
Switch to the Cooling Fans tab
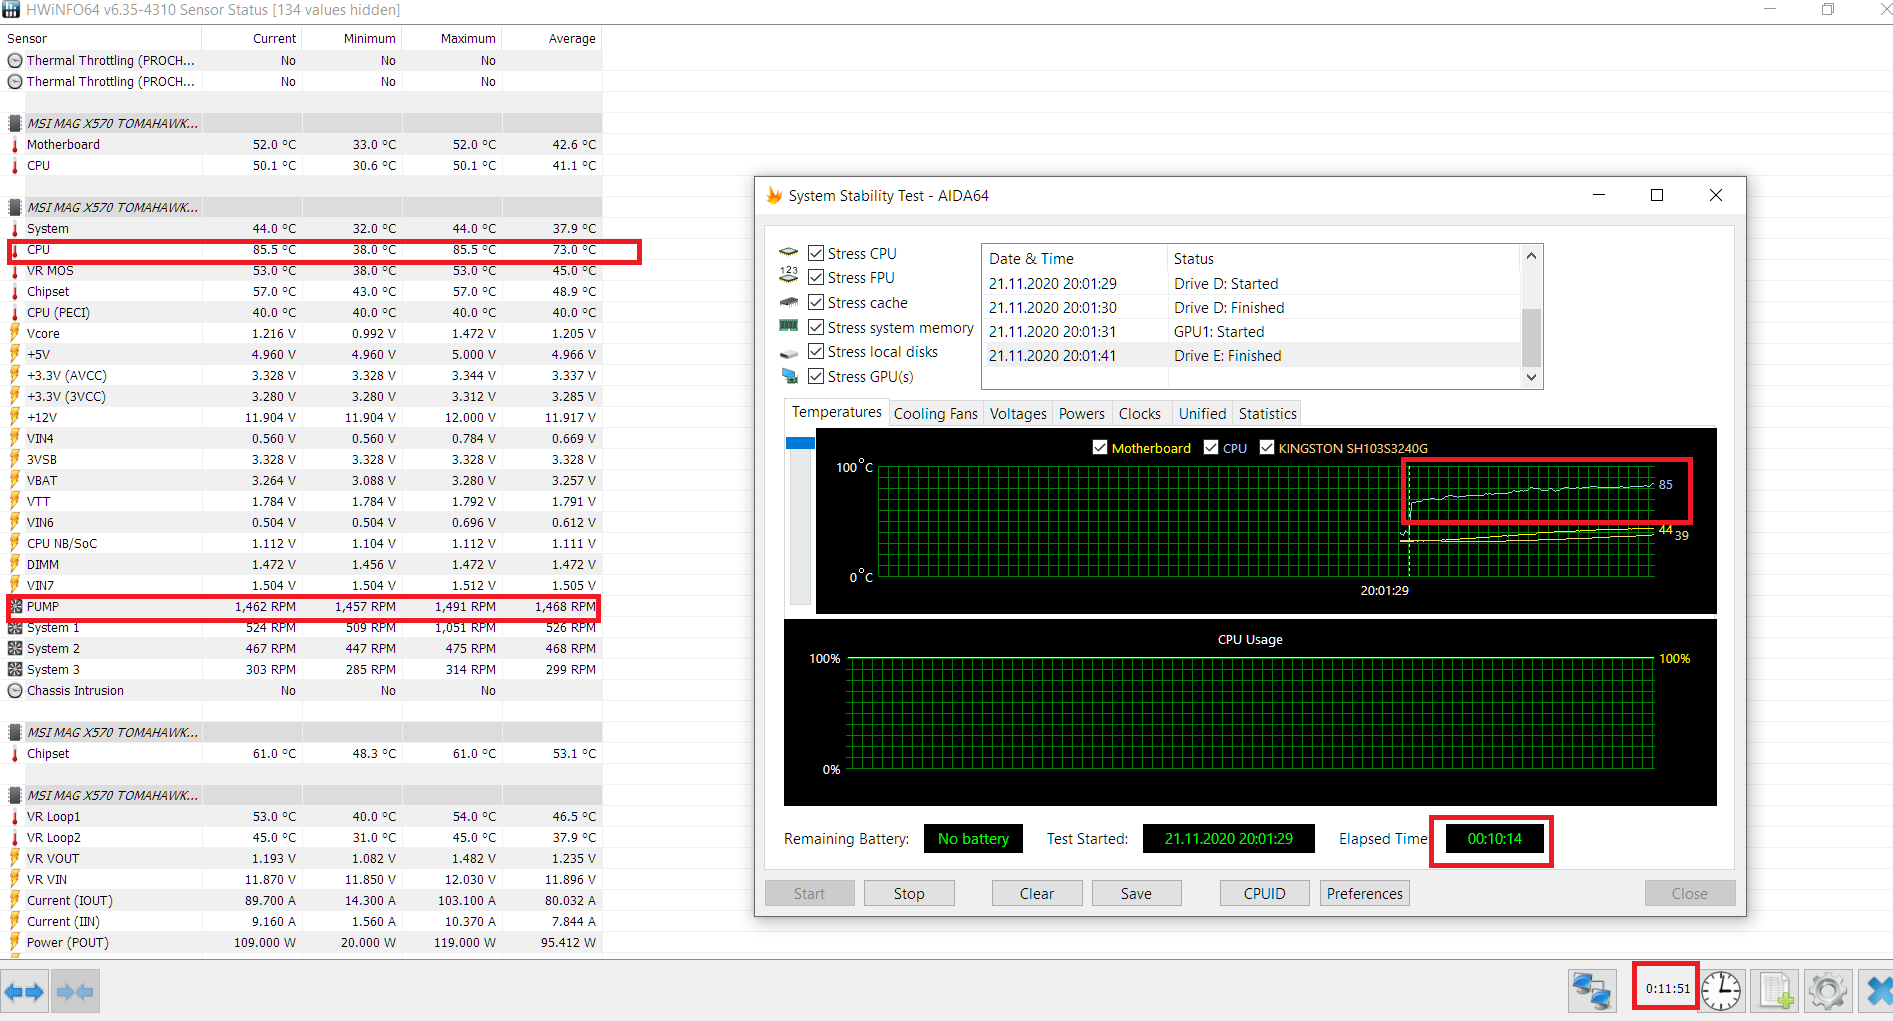pyautogui.click(x=935, y=413)
